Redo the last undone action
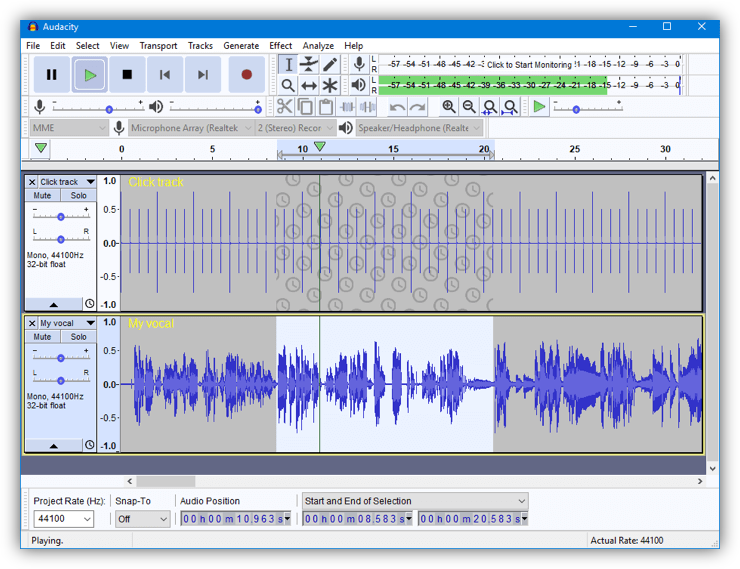The image size is (740, 569). 418,107
